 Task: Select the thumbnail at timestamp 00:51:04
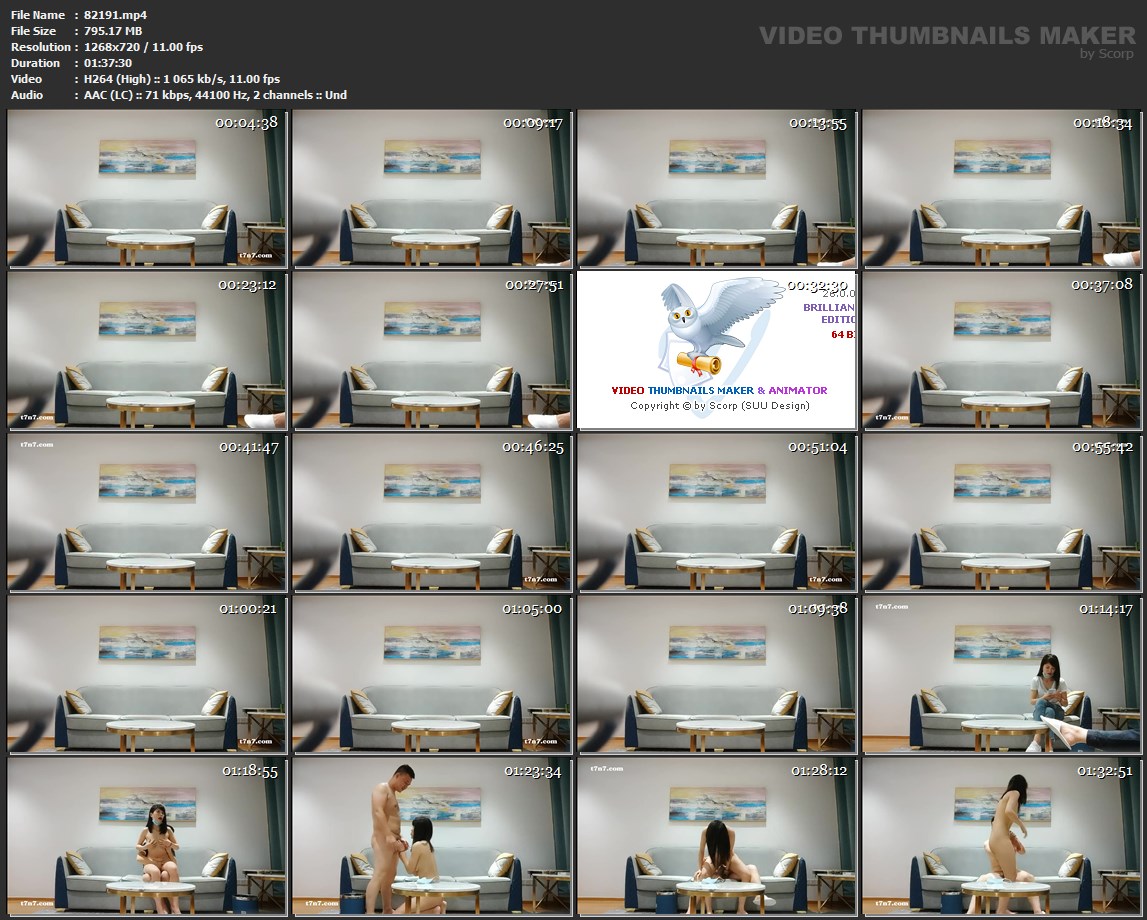pyautogui.click(x=717, y=512)
